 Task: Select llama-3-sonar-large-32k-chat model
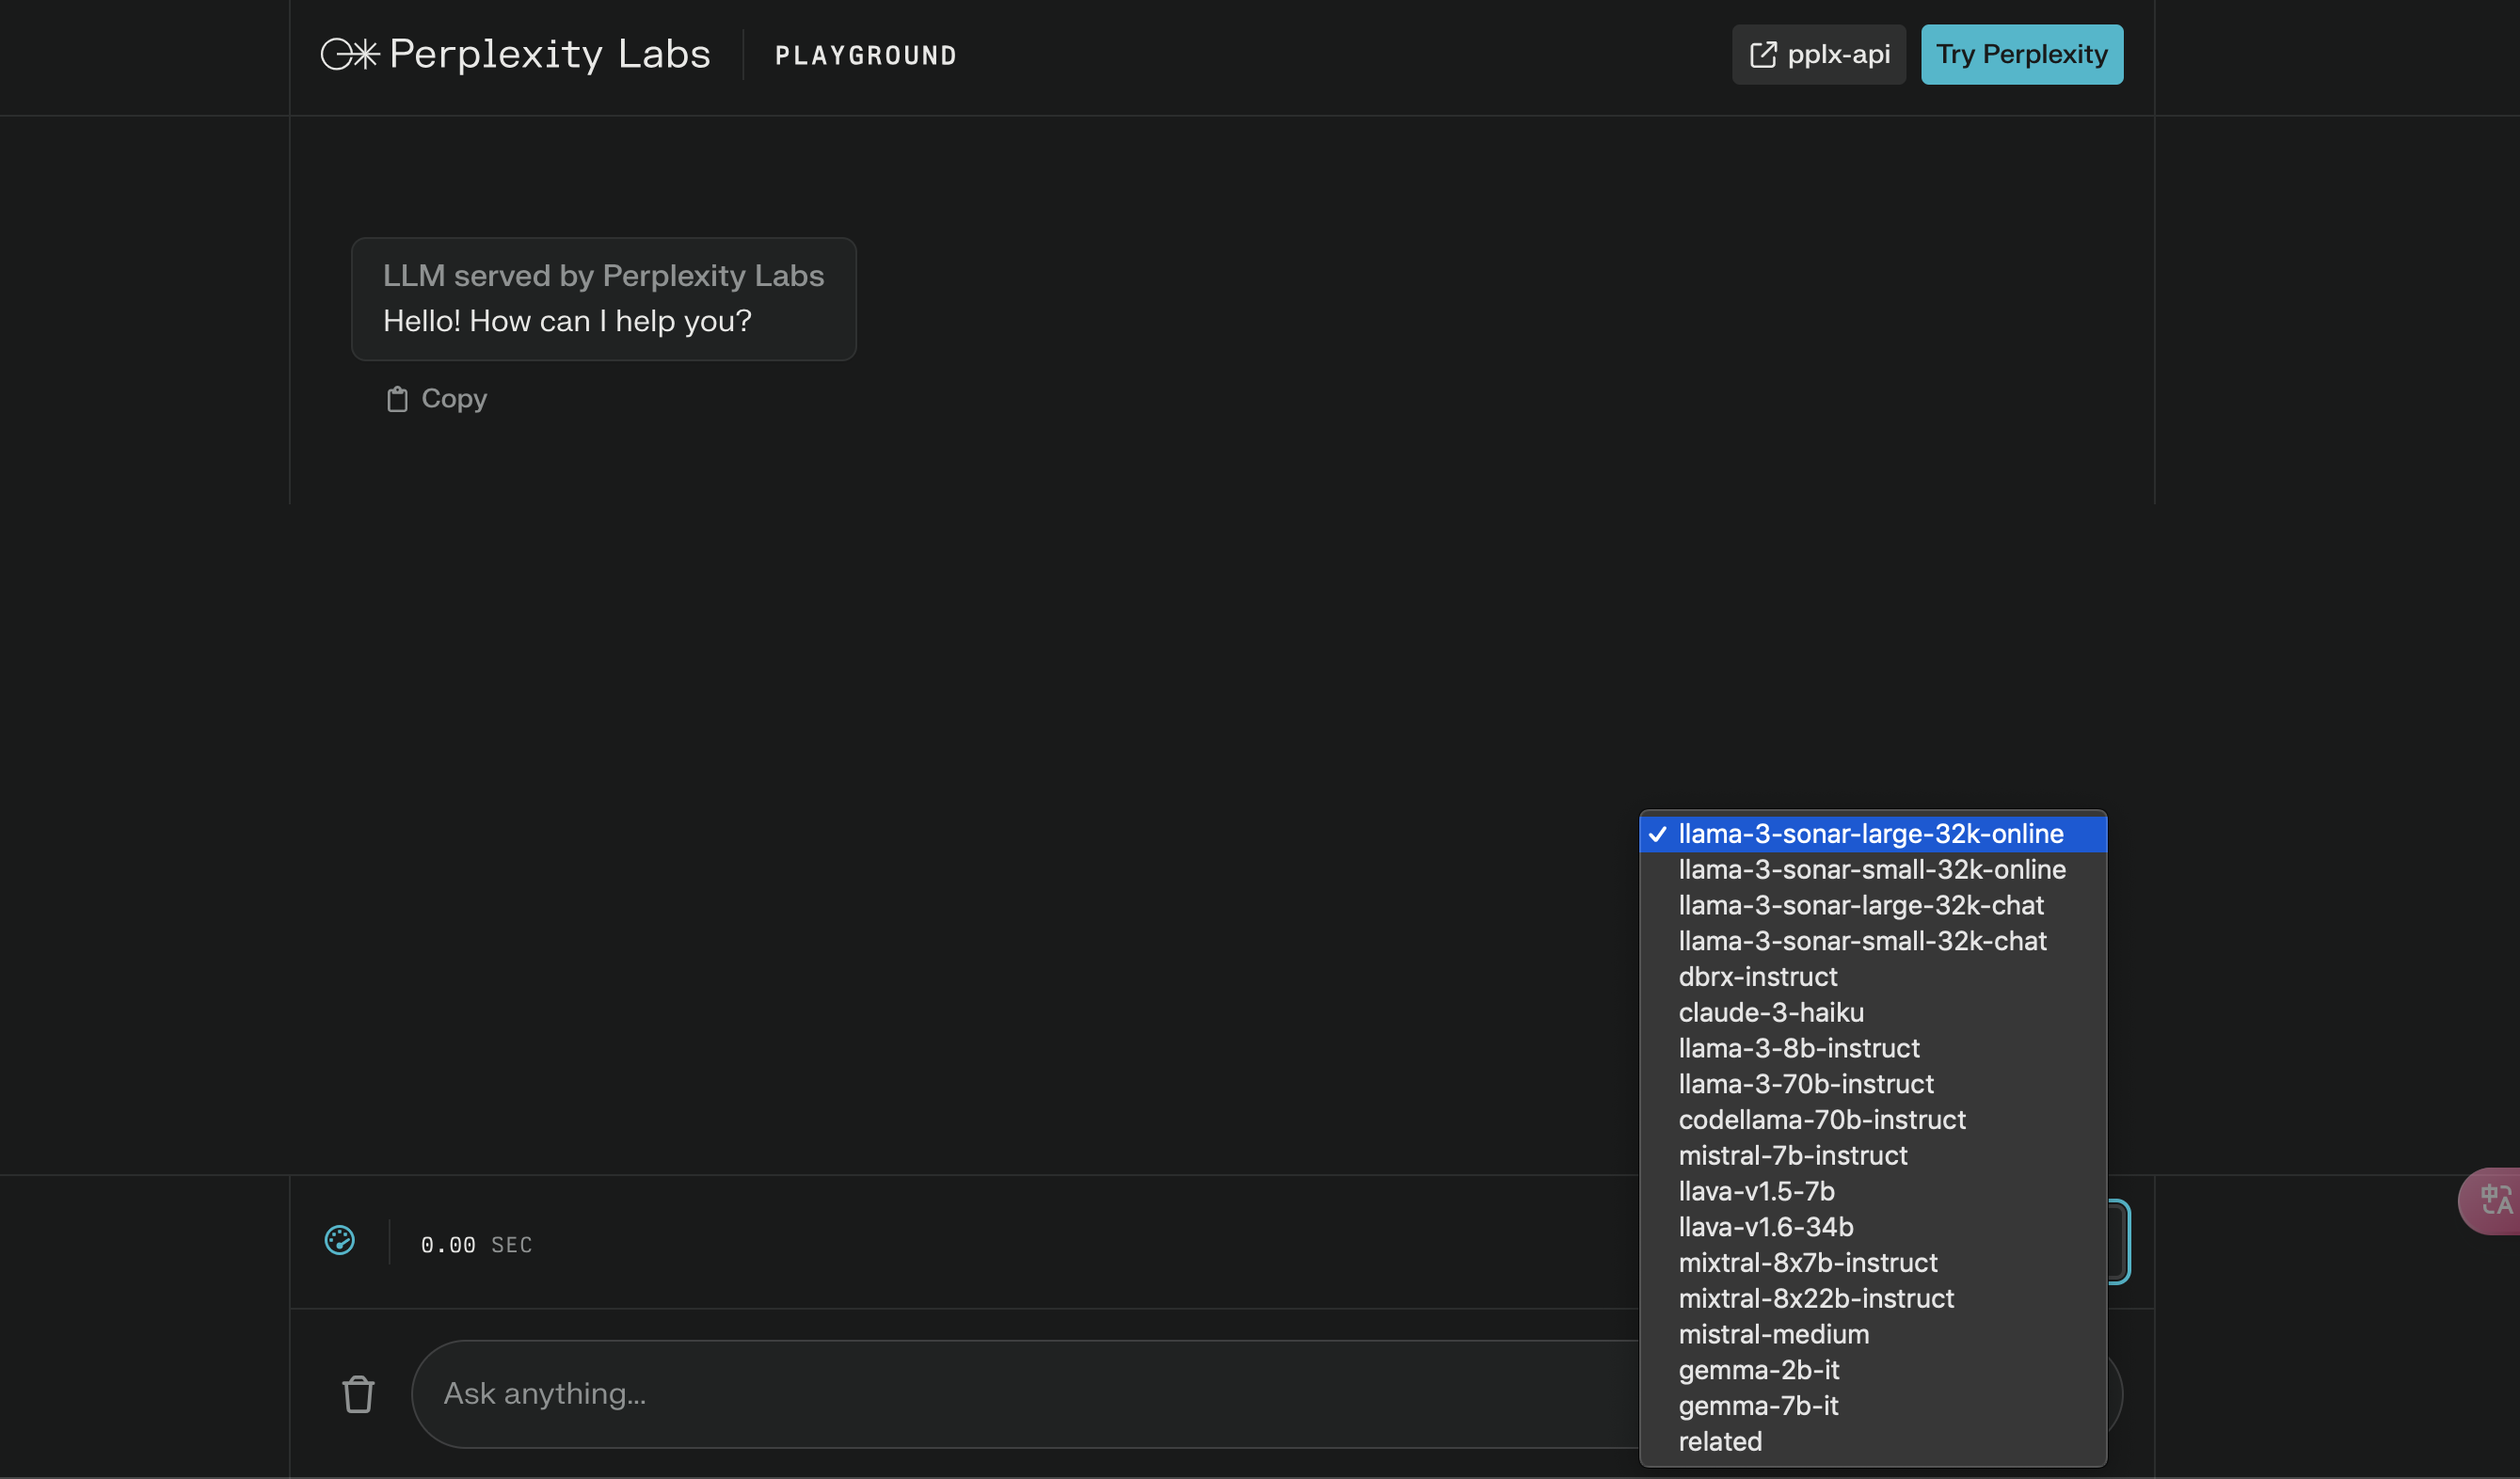(1872, 906)
